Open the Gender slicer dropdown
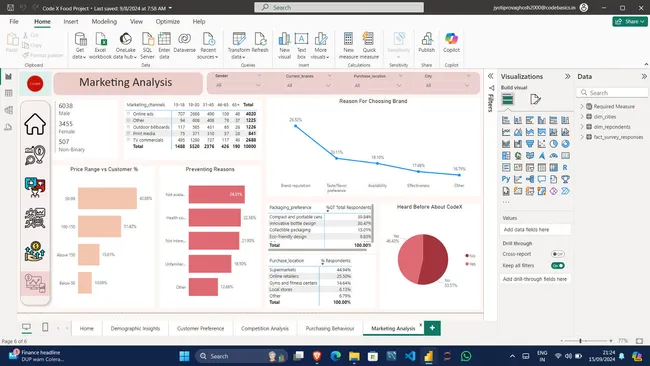Screen dimensions: 650x366 [x=258, y=85]
